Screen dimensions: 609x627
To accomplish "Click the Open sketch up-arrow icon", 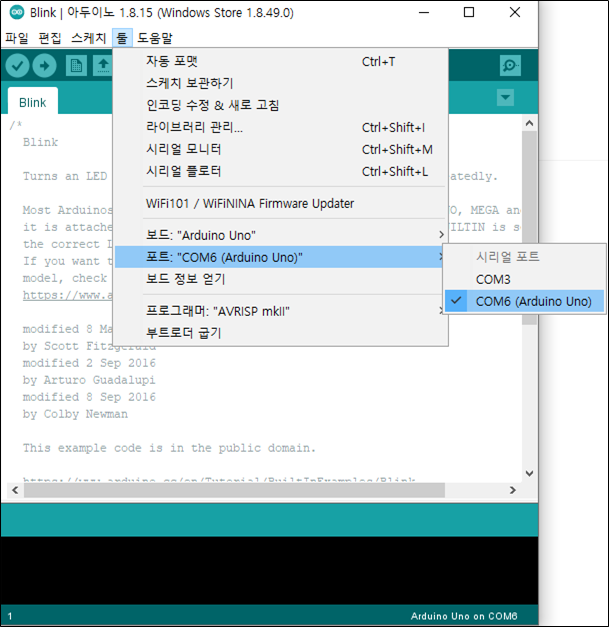I will click(103, 66).
